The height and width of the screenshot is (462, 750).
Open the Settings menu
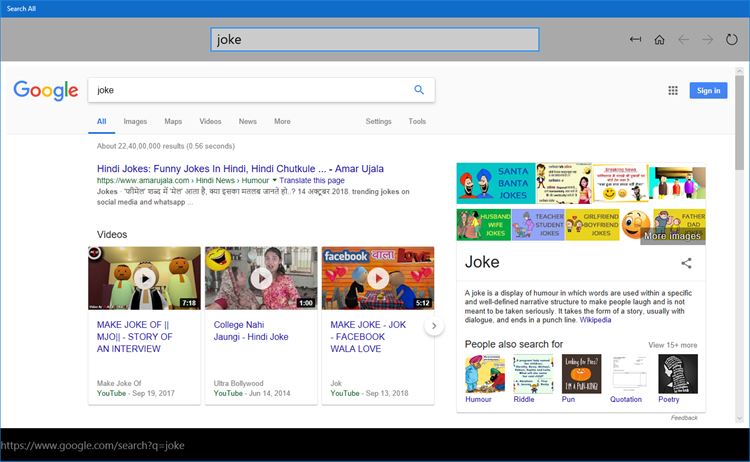[x=378, y=121]
